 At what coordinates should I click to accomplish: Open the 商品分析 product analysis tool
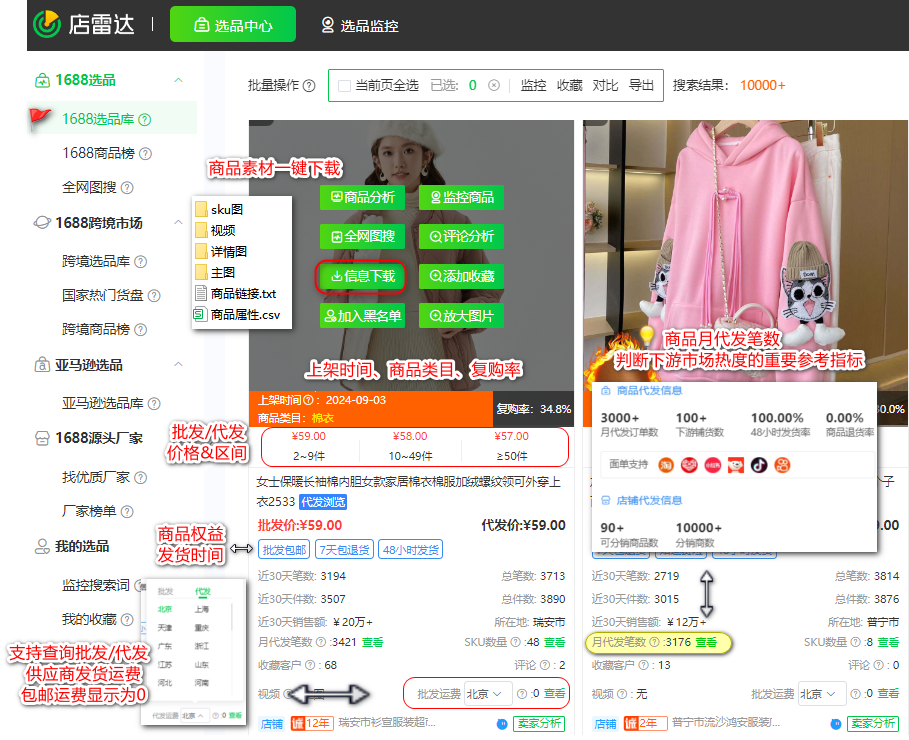pos(363,198)
